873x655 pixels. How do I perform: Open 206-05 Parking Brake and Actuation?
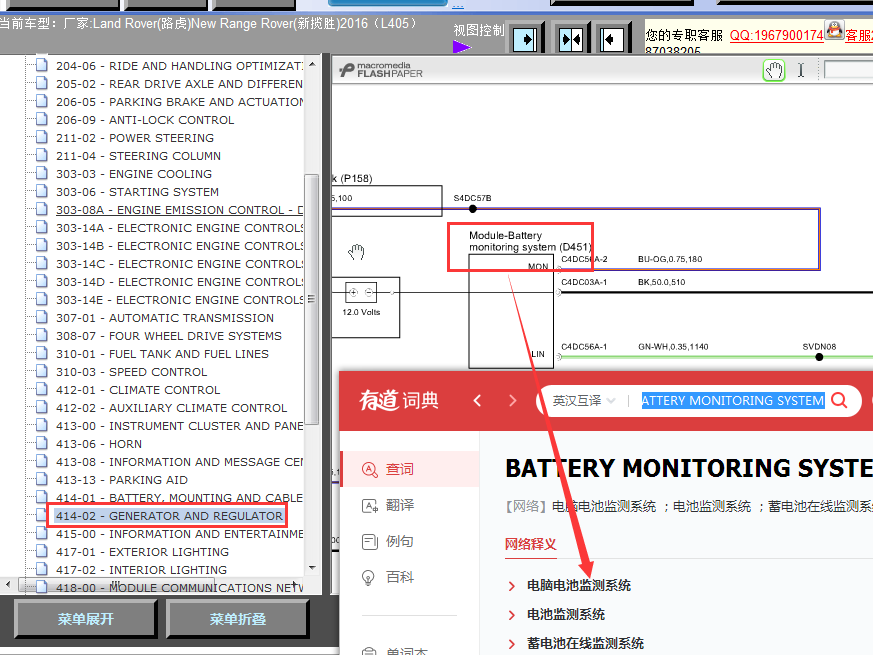click(x=179, y=102)
